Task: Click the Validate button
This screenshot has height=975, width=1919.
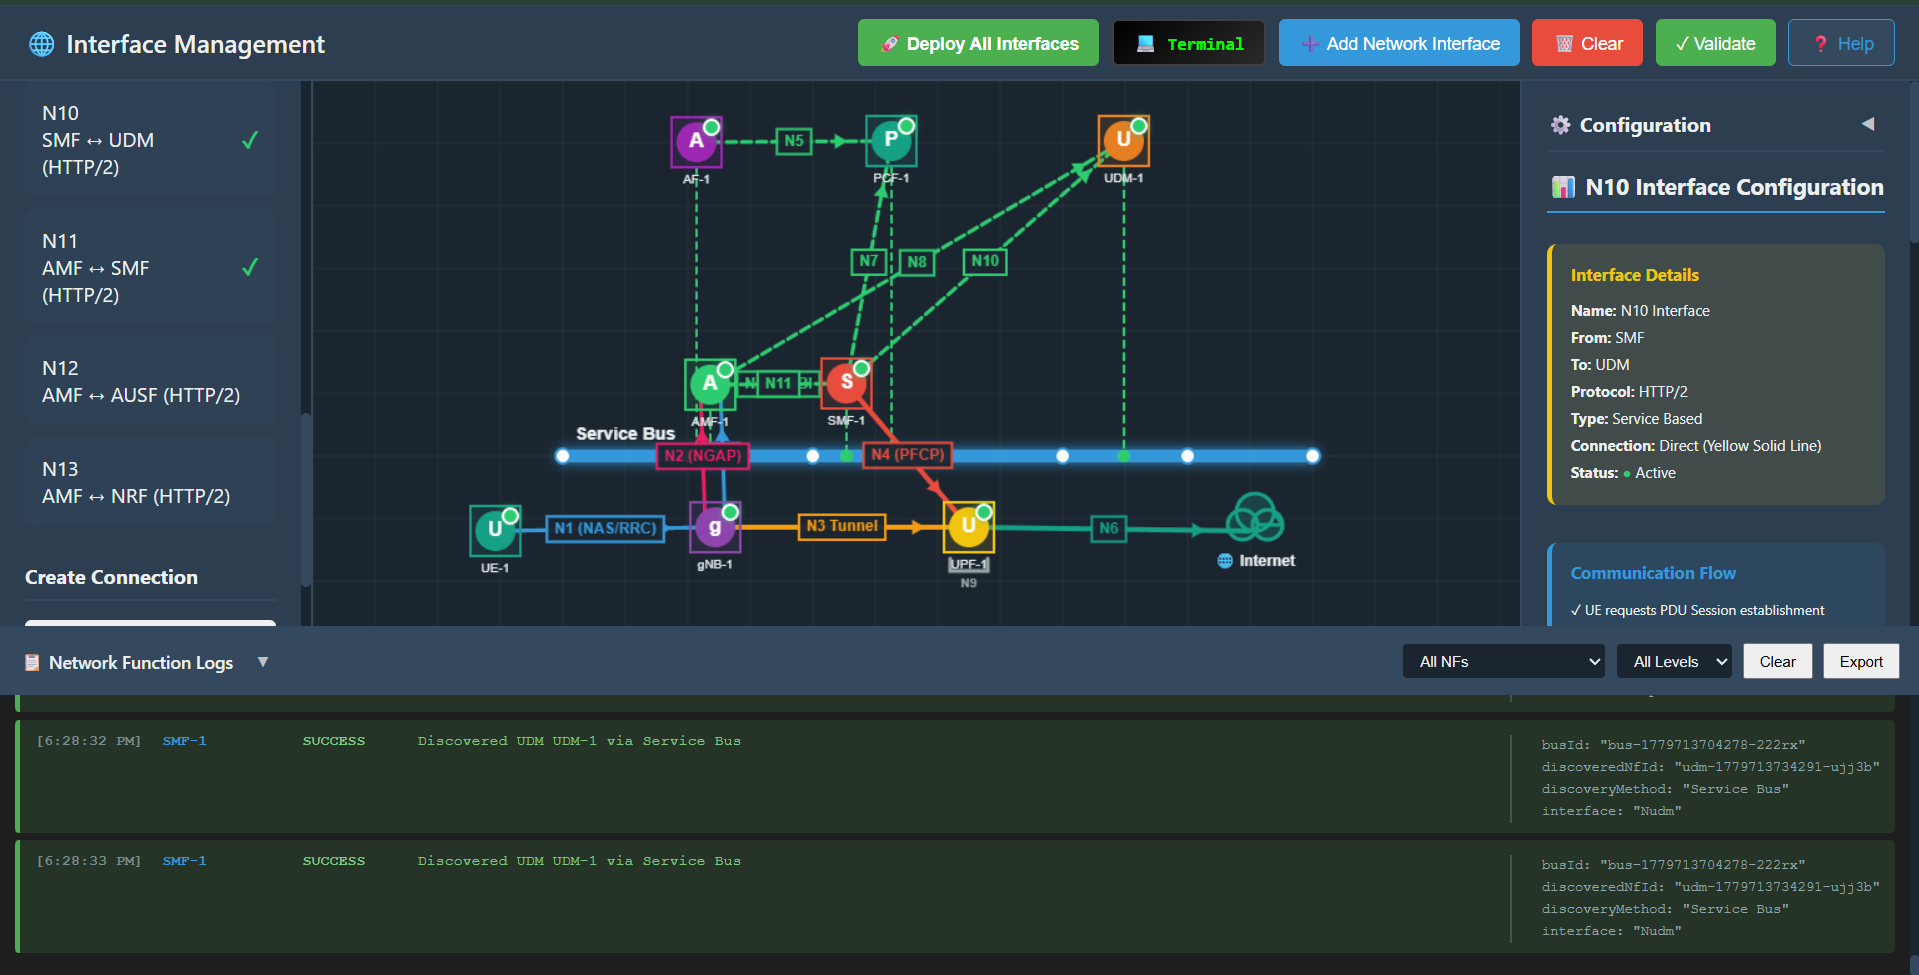Action: tap(1715, 43)
